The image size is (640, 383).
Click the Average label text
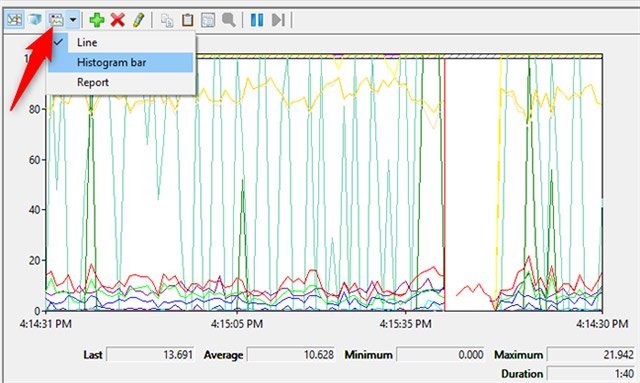click(223, 355)
